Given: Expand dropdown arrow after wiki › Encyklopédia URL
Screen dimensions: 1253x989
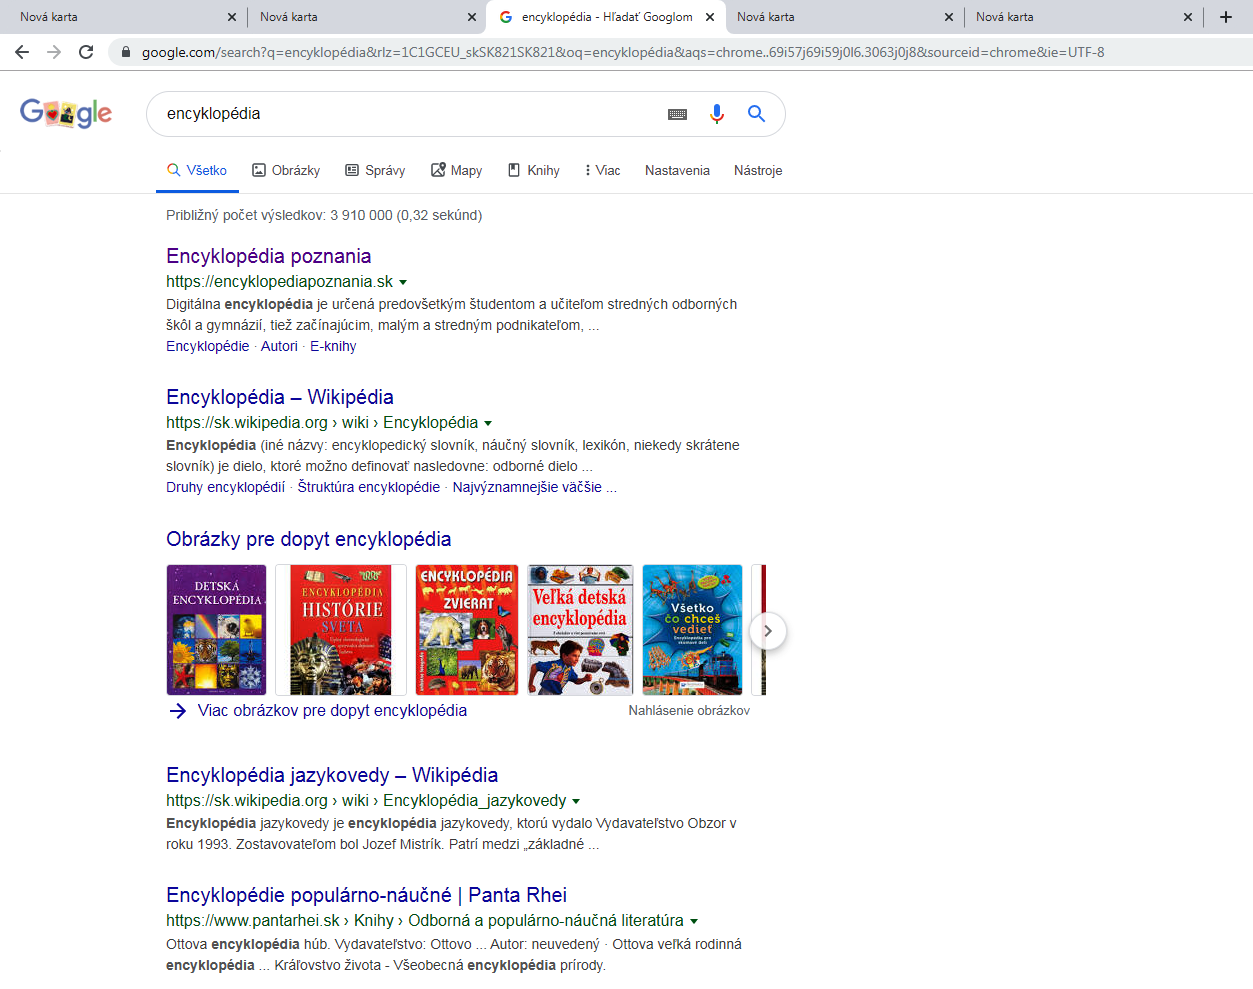Looking at the screenshot, I should click(488, 424).
